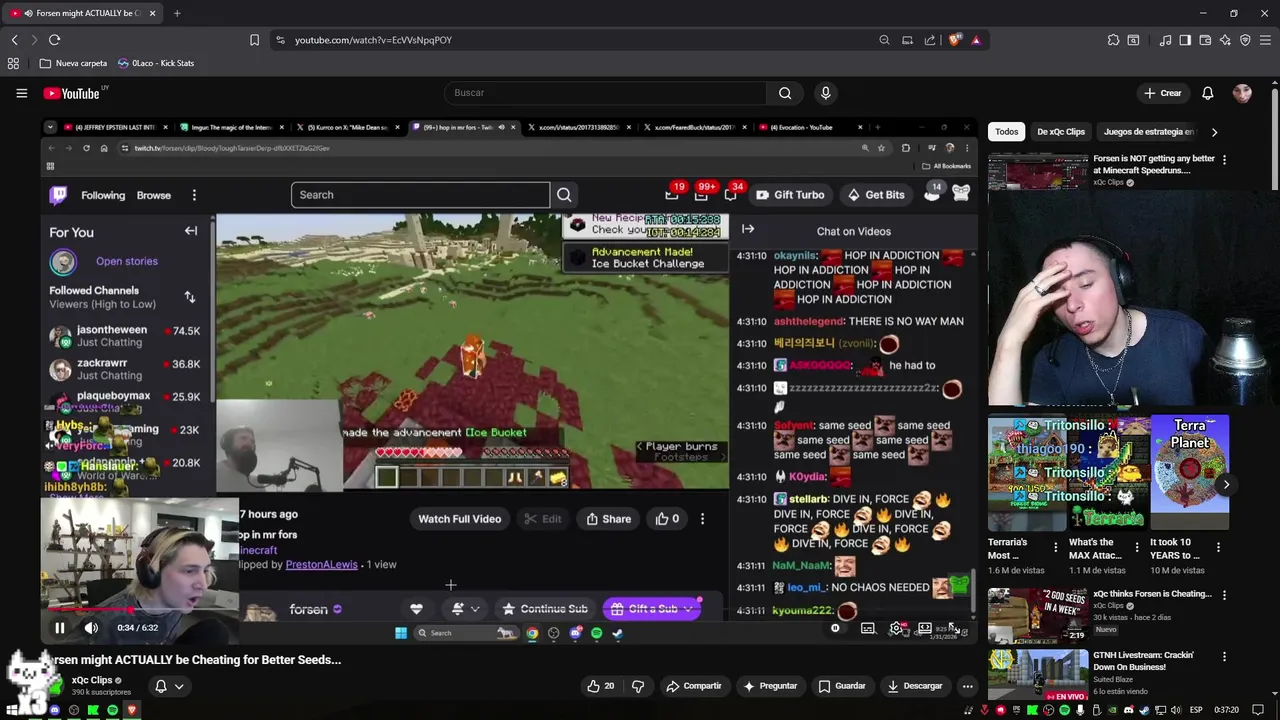View site information icon beside URL
1280x720 pixels.
[280, 40]
